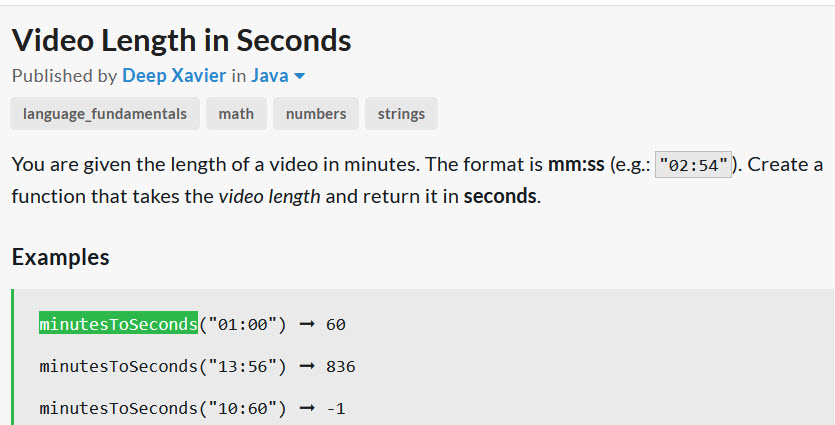This screenshot has height=425, width=835.
Task: Pick the strings tag
Action: click(401, 113)
